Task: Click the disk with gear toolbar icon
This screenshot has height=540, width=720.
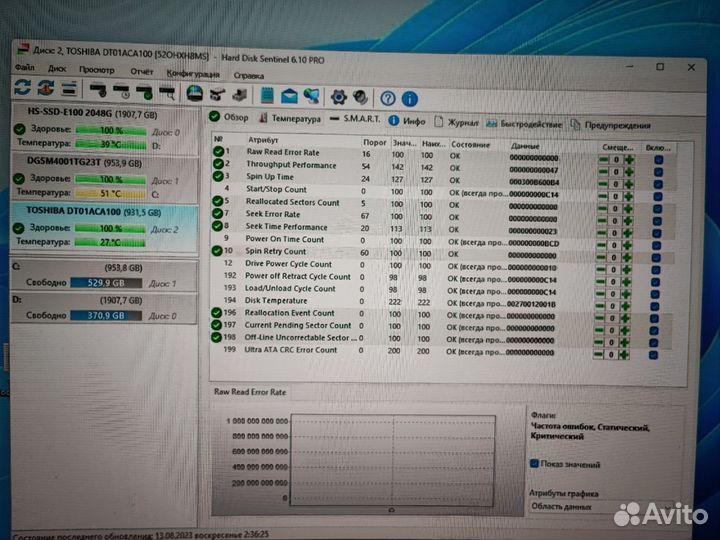Action: 98,90
